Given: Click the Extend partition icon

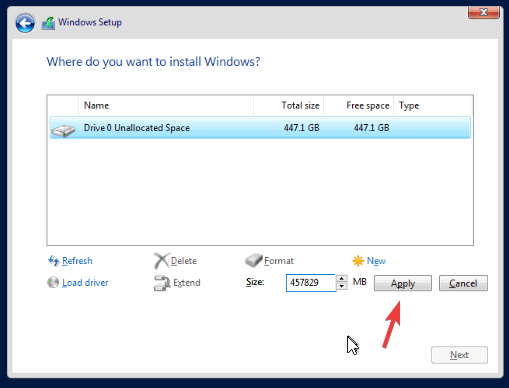Looking at the screenshot, I should pos(162,283).
